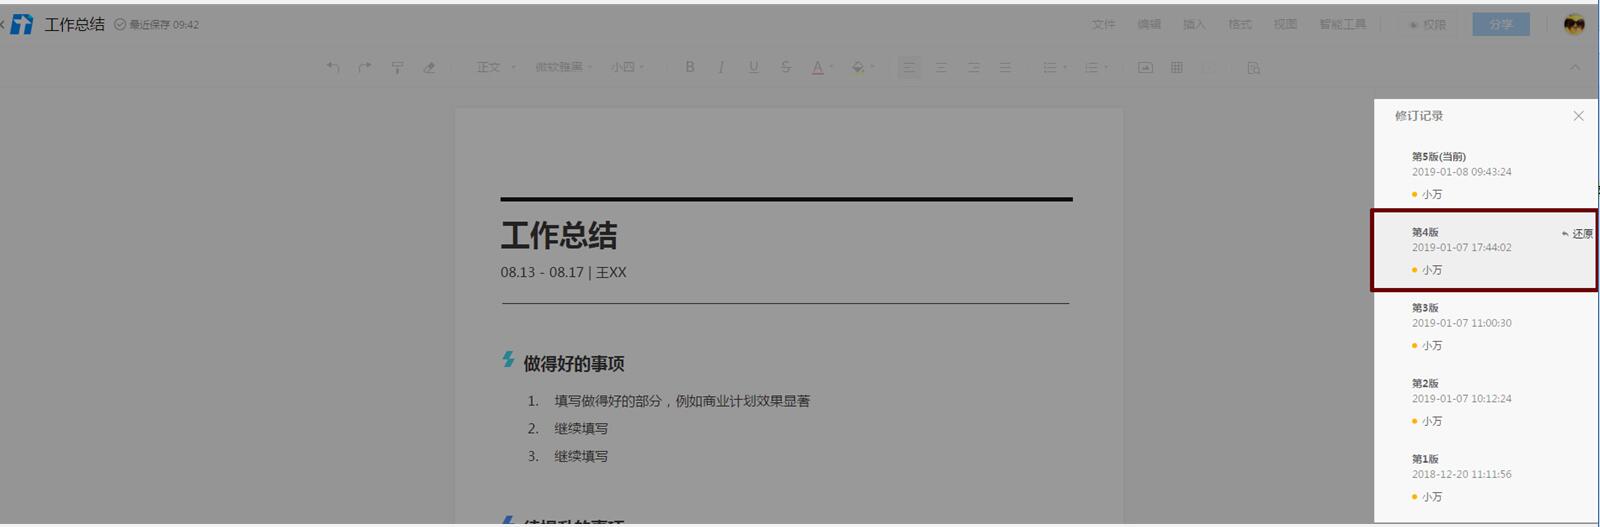Open the font color dropdown arrow
1600x527 pixels.
[x=832, y=67]
